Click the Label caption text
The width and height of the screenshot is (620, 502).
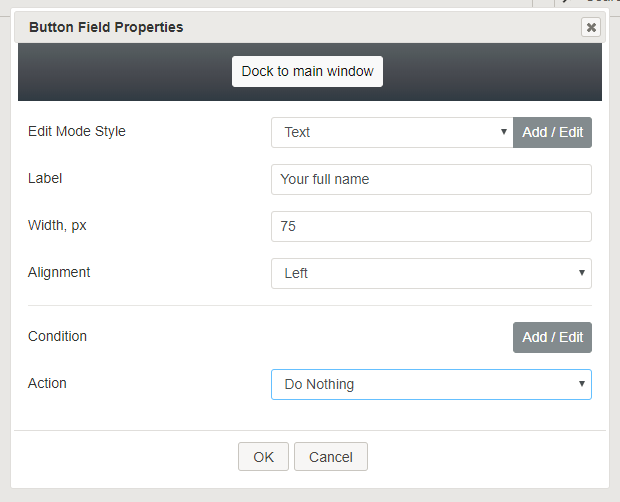coord(45,178)
